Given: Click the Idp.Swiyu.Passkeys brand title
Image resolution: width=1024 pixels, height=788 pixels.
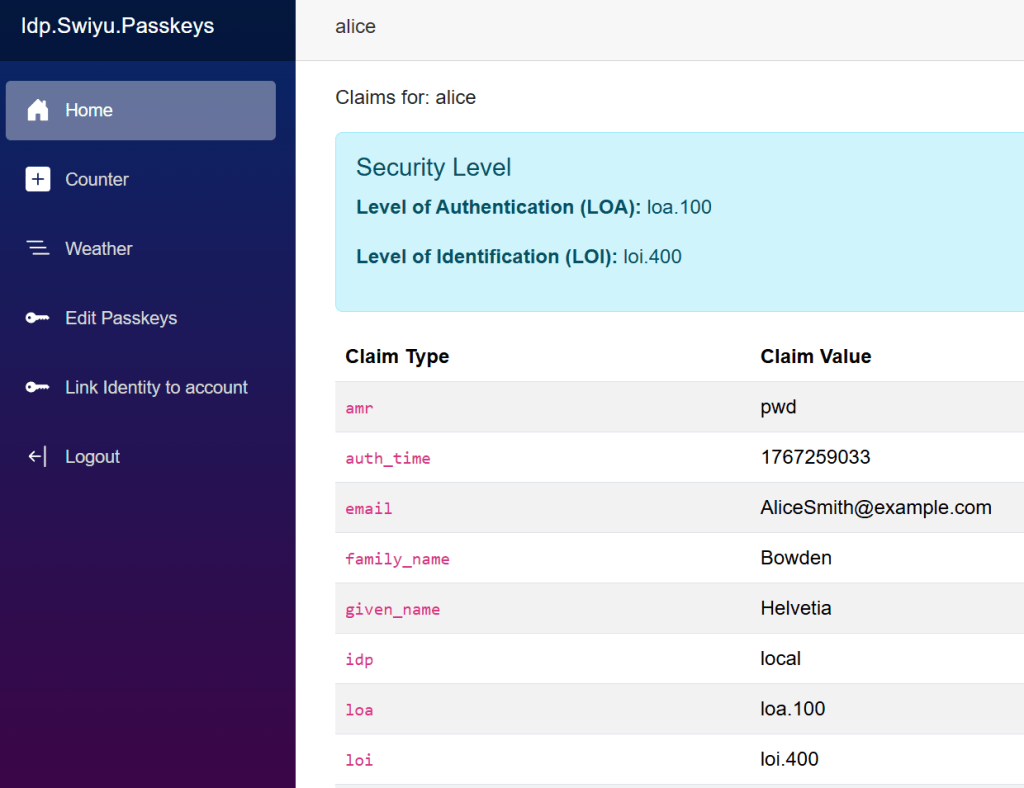Looking at the screenshot, I should click(118, 26).
